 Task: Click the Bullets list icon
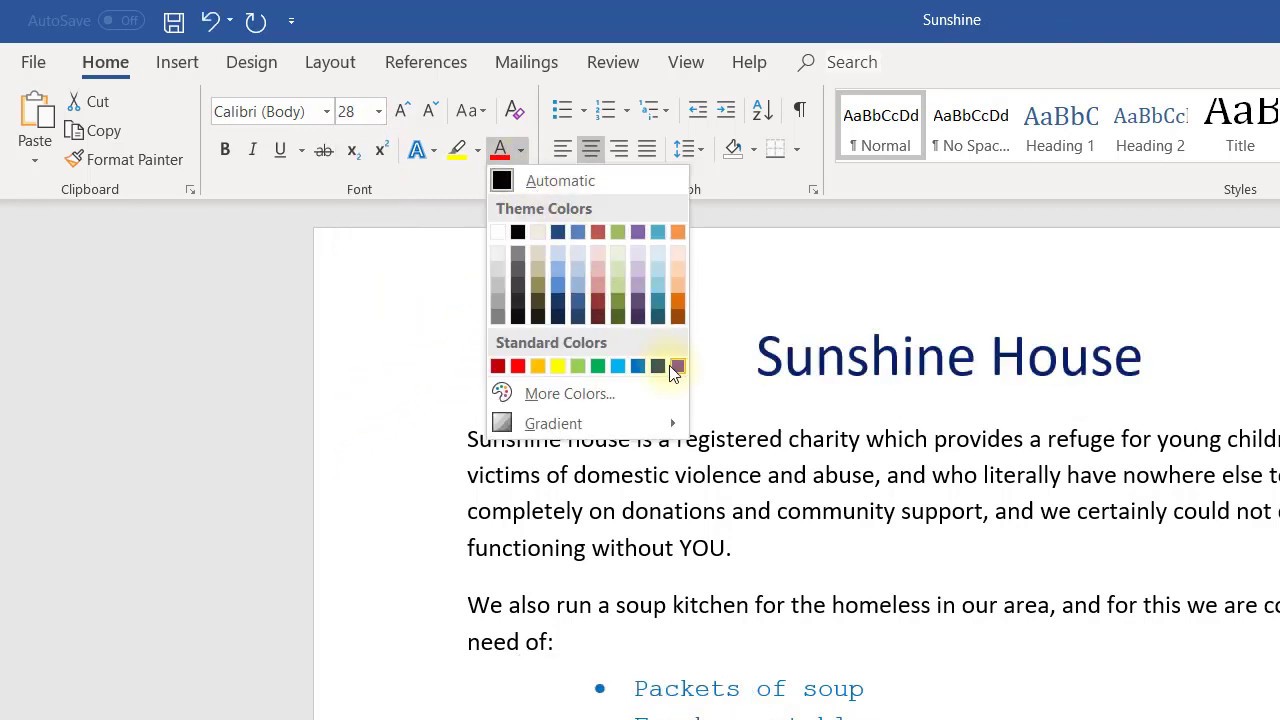pyautogui.click(x=562, y=110)
